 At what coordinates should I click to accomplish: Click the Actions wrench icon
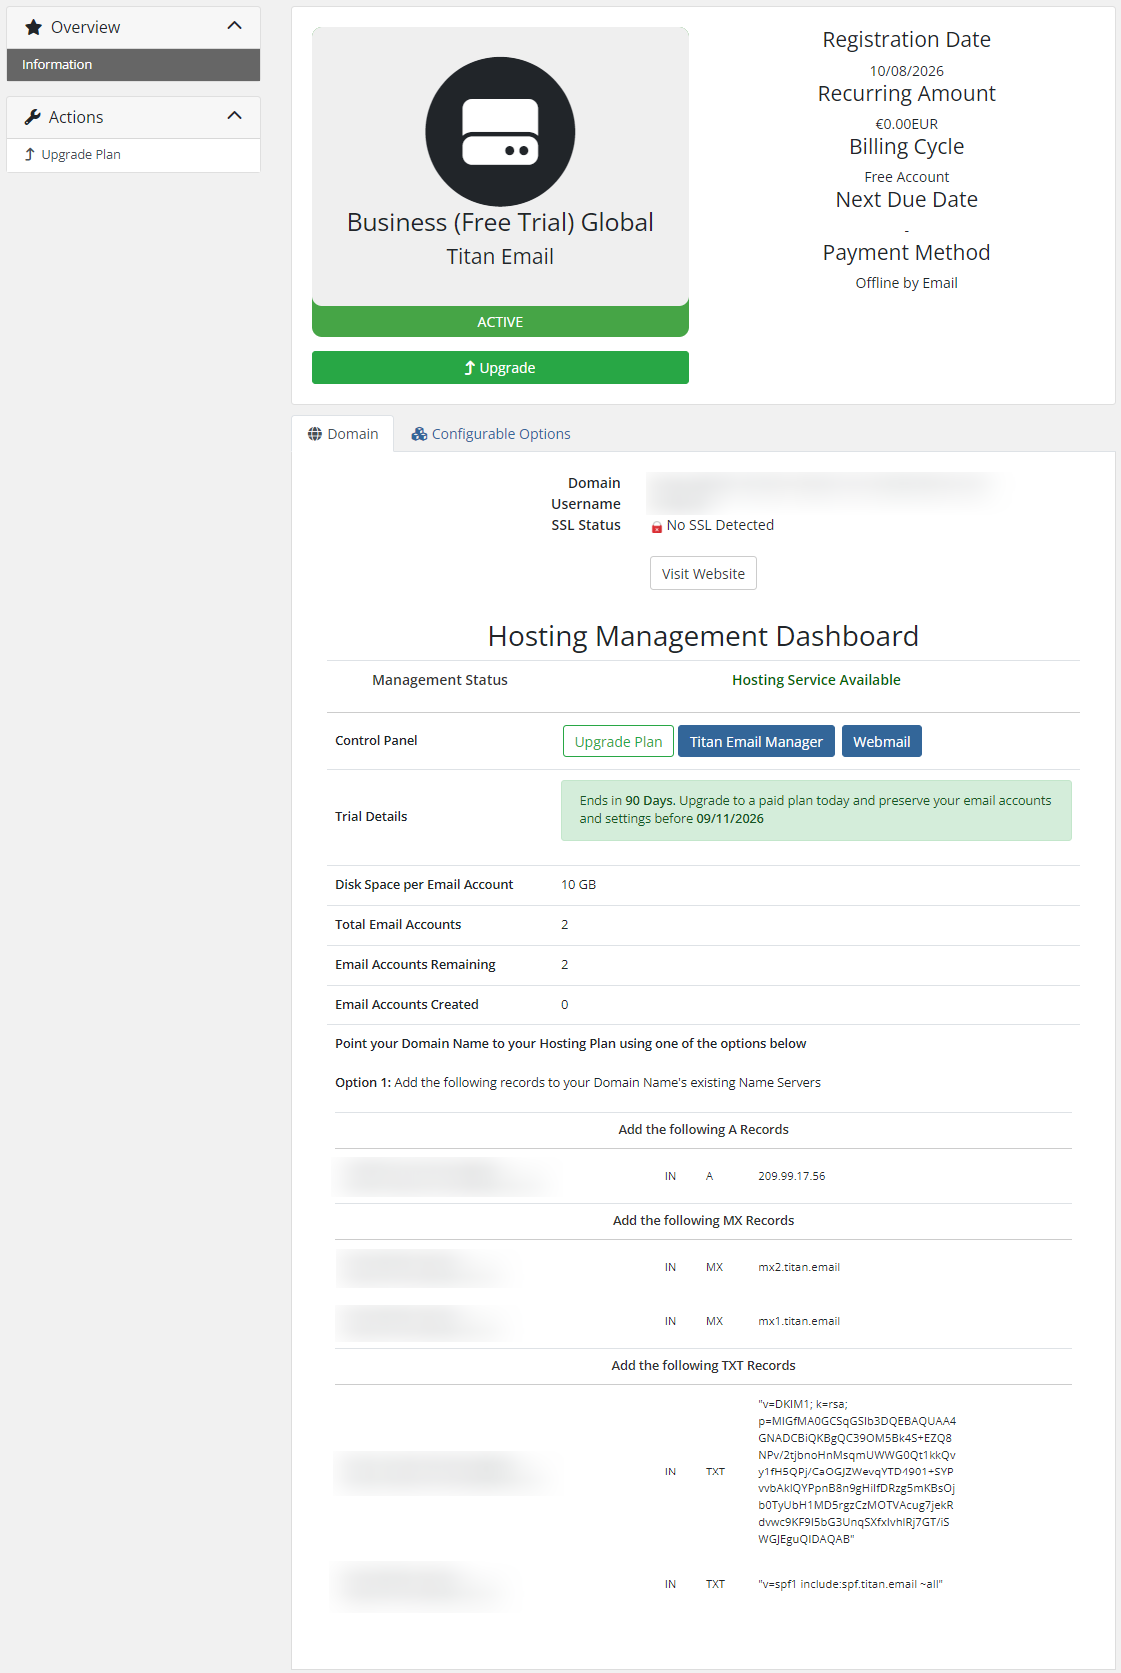pyautogui.click(x=32, y=117)
